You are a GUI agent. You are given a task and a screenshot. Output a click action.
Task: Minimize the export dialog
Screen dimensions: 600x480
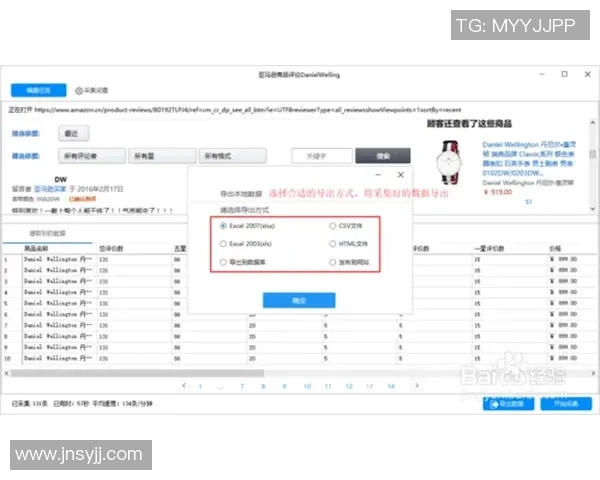click(x=378, y=175)
